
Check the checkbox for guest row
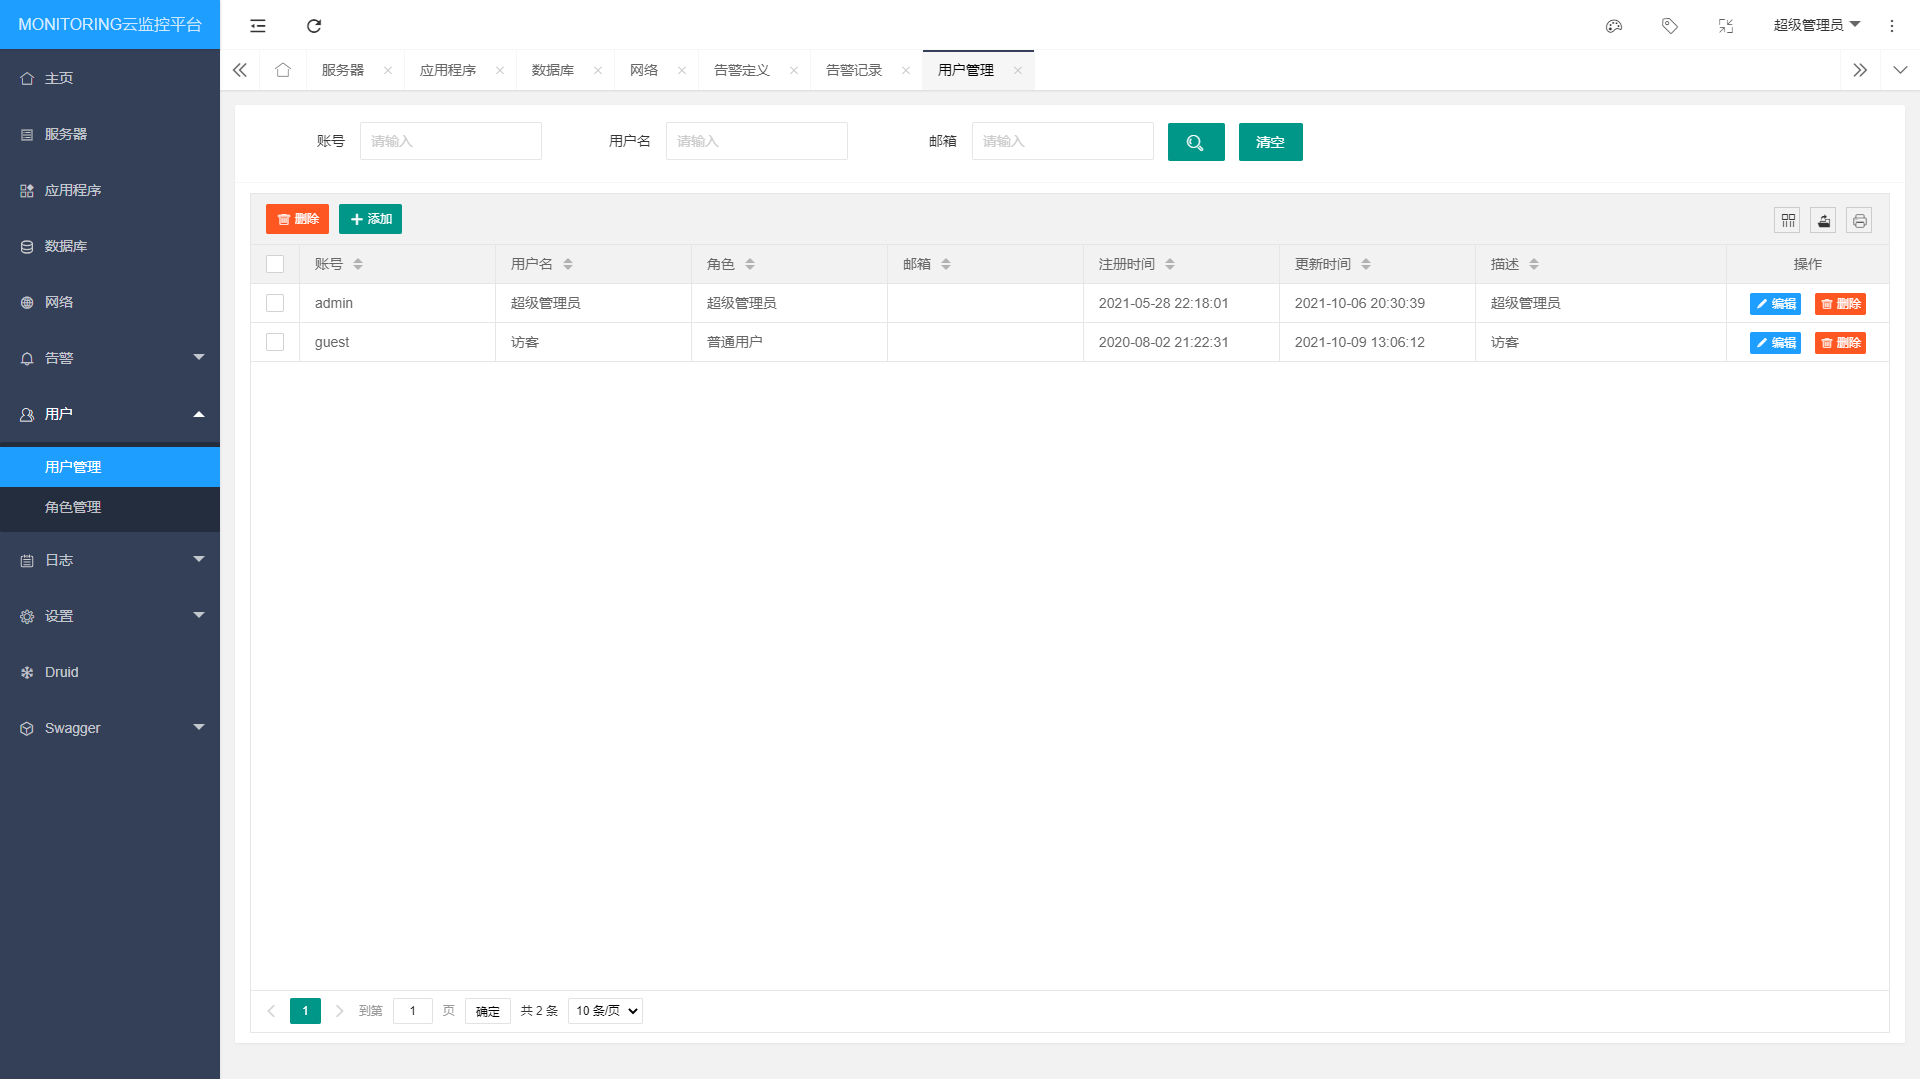point(275,342)
